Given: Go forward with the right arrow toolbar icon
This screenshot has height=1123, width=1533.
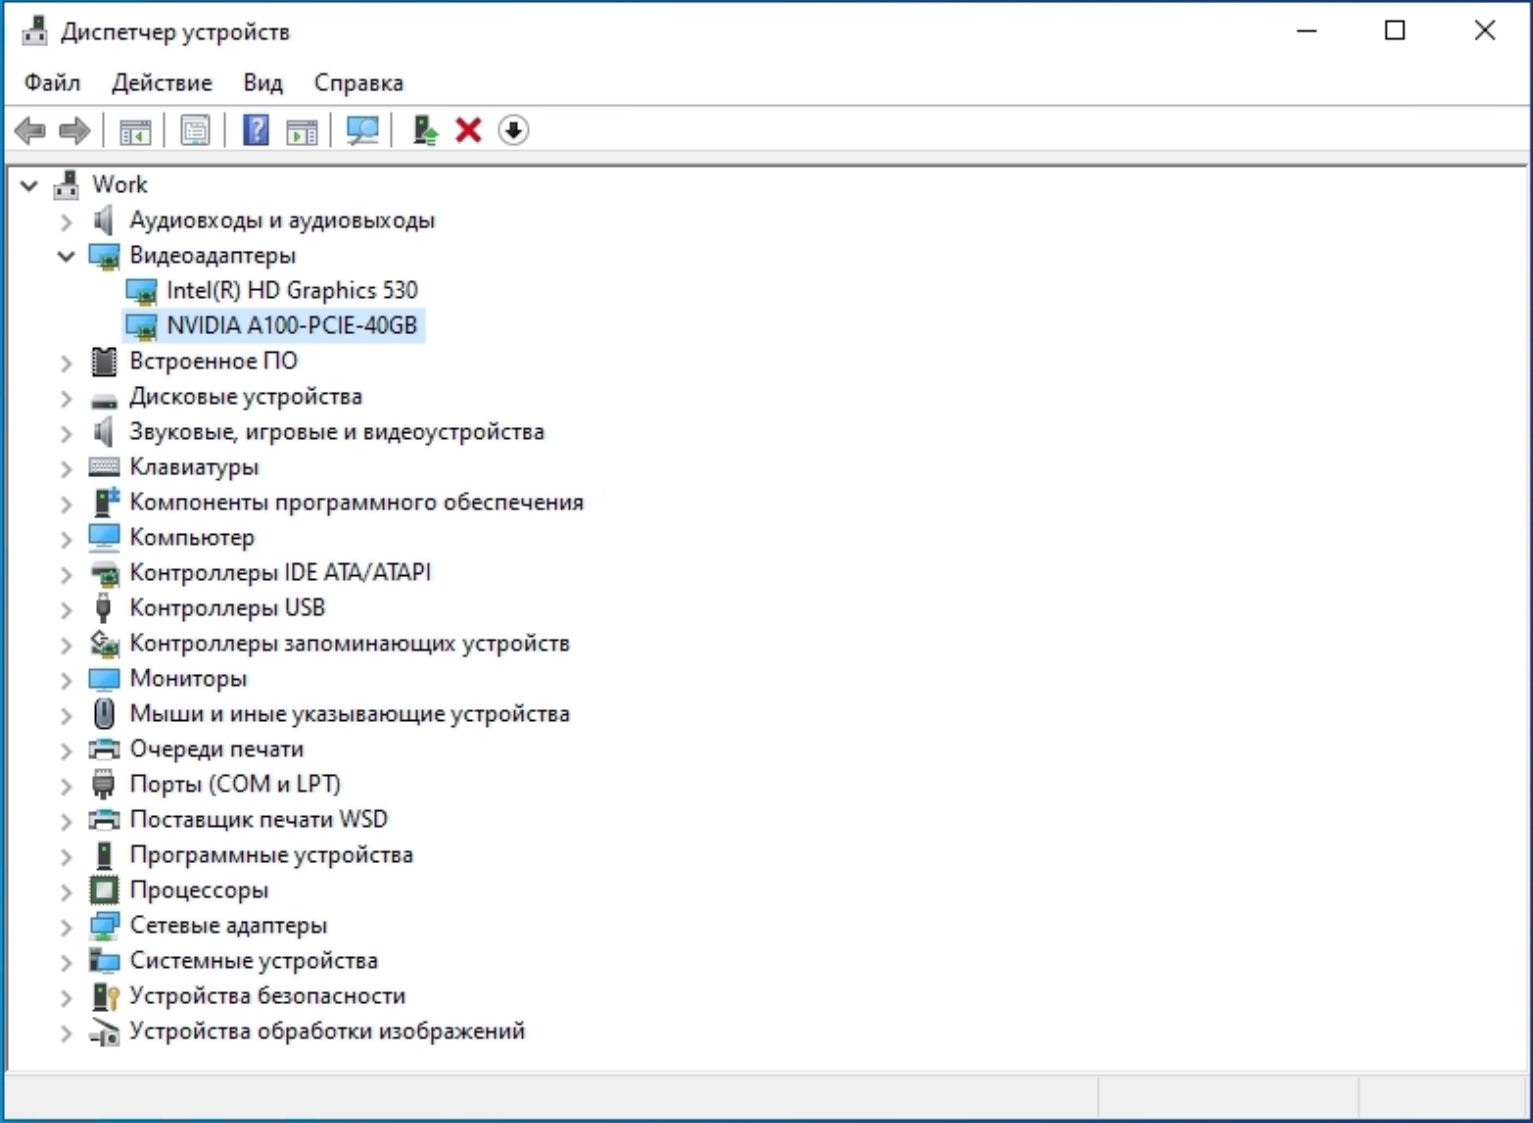Looking at the screenshot, I should point(75,130).
